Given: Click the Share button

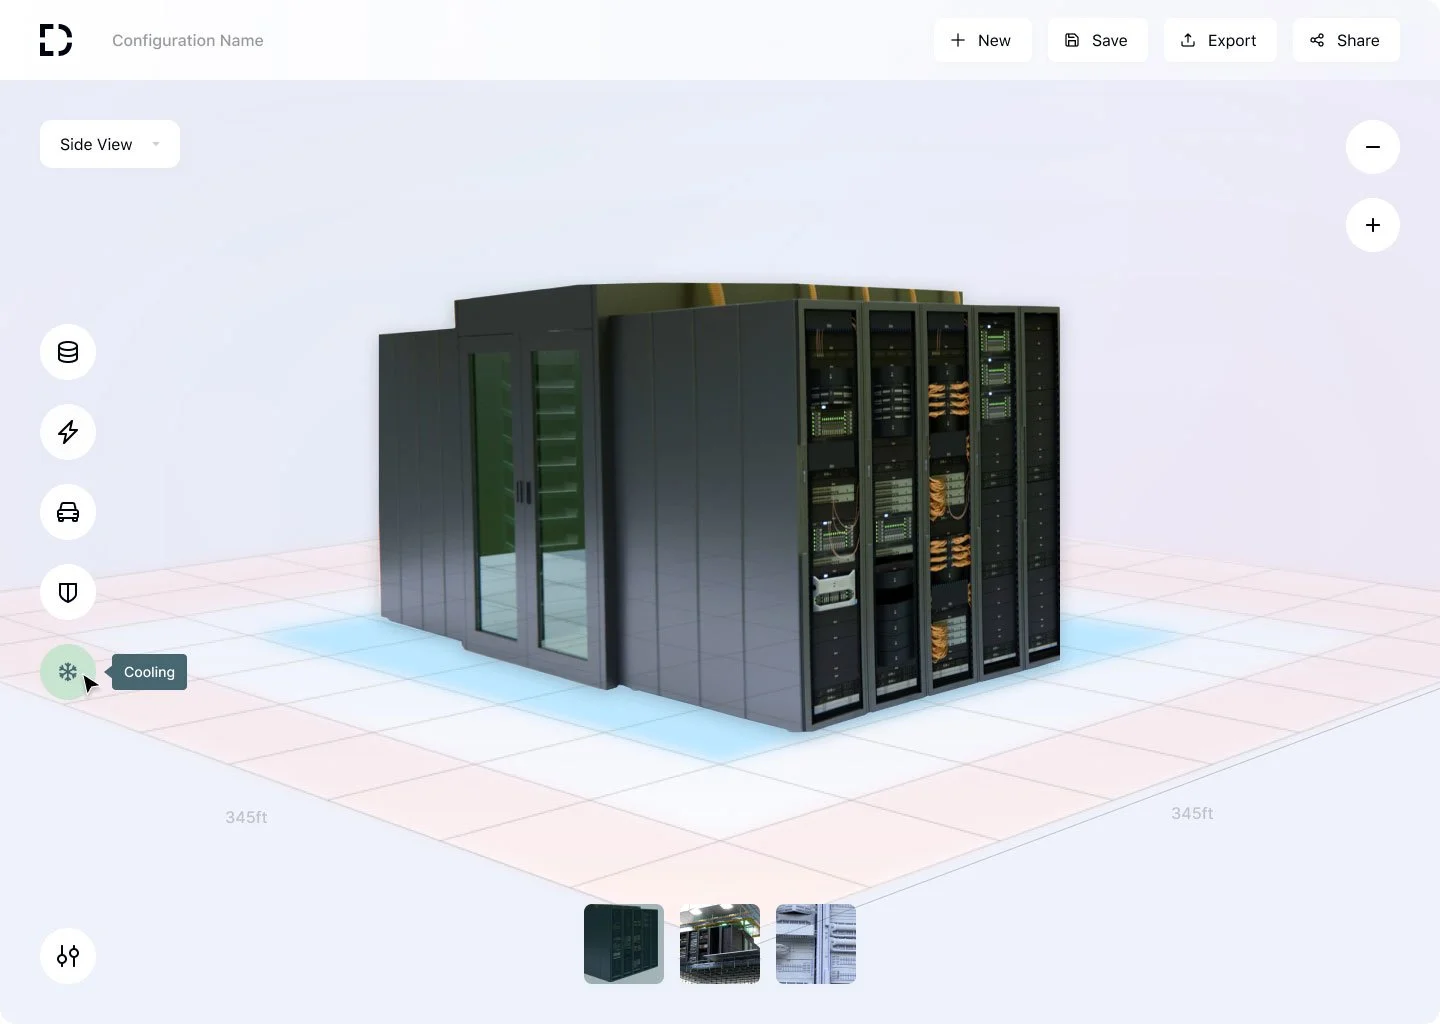Looking at the screenshot, I should click(1346, 40).
